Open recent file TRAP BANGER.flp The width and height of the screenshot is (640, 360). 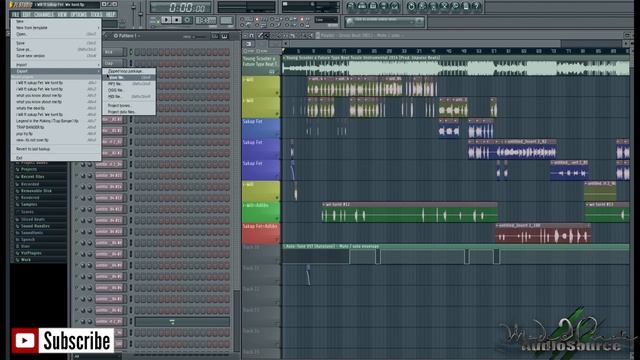pos(56,127)
